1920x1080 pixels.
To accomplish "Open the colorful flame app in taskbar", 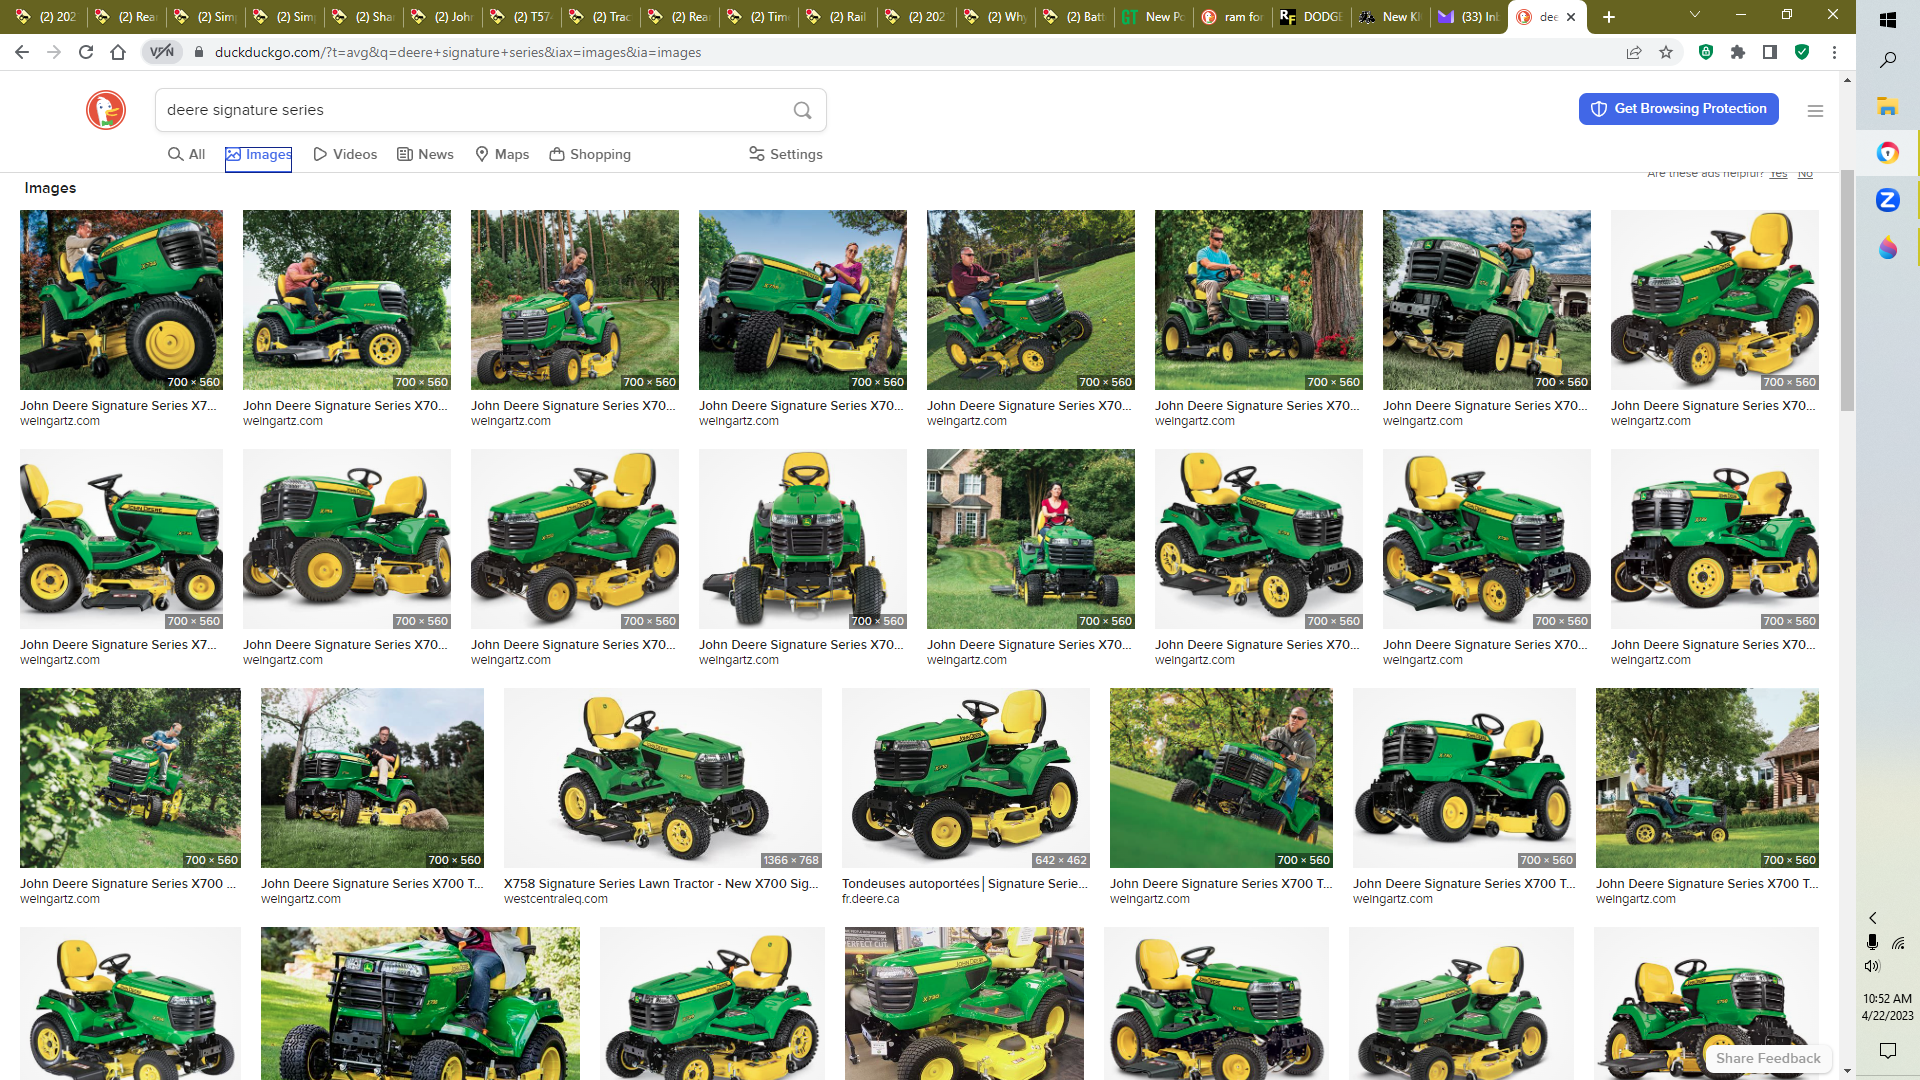I will point(1888,247).
